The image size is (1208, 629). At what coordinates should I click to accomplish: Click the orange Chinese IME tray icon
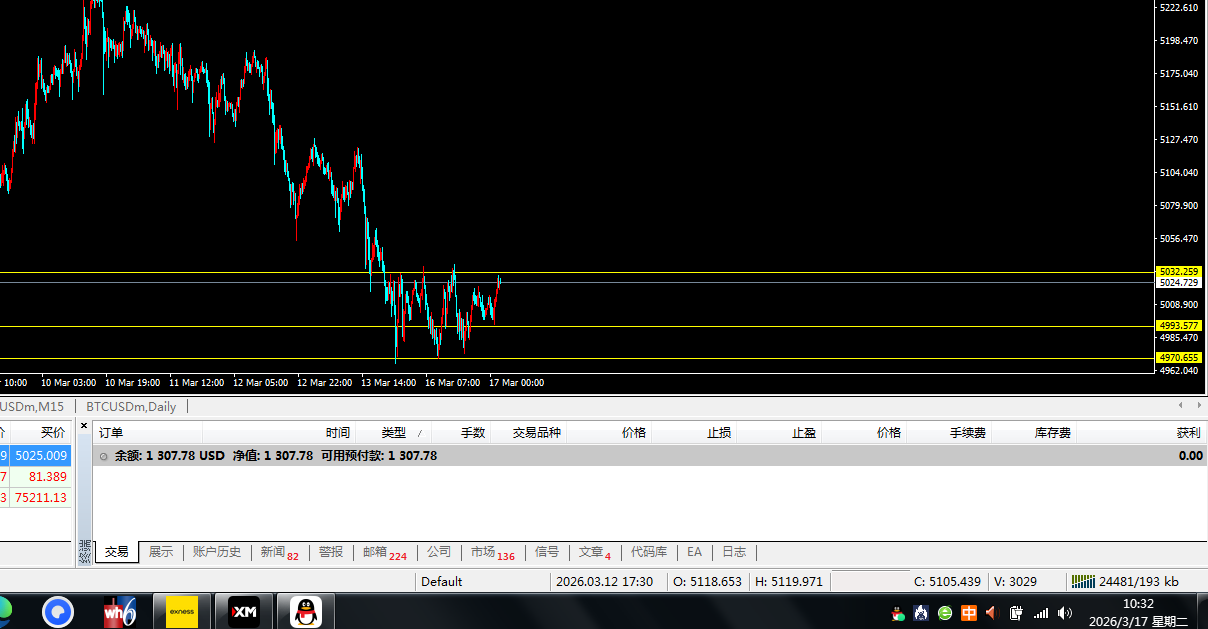tap(968, 612)
